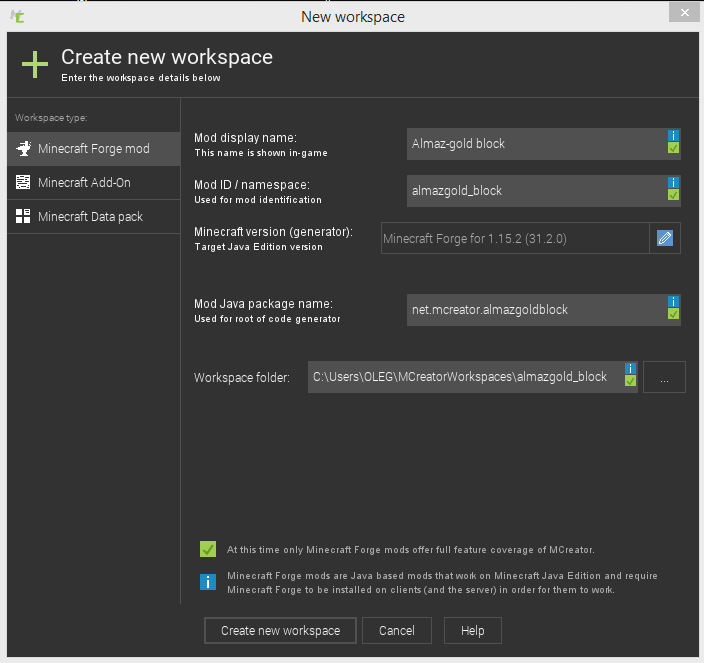
Task: Click the MCreator logo in title bar
Action: point(18,17)
